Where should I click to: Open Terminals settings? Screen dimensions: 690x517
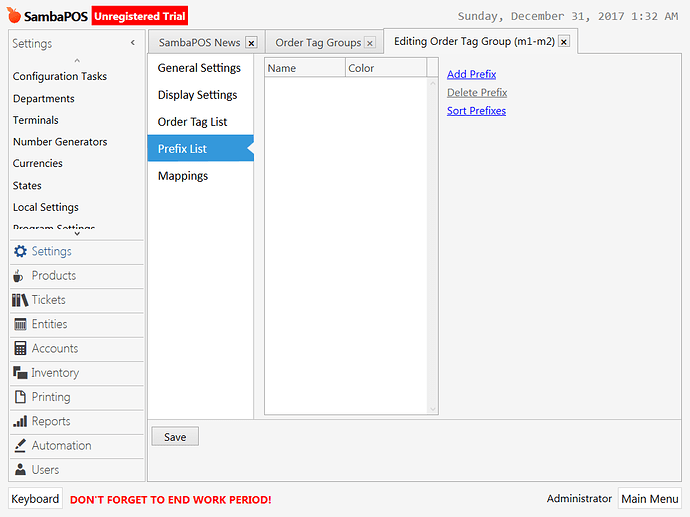[x=36, y=120]
